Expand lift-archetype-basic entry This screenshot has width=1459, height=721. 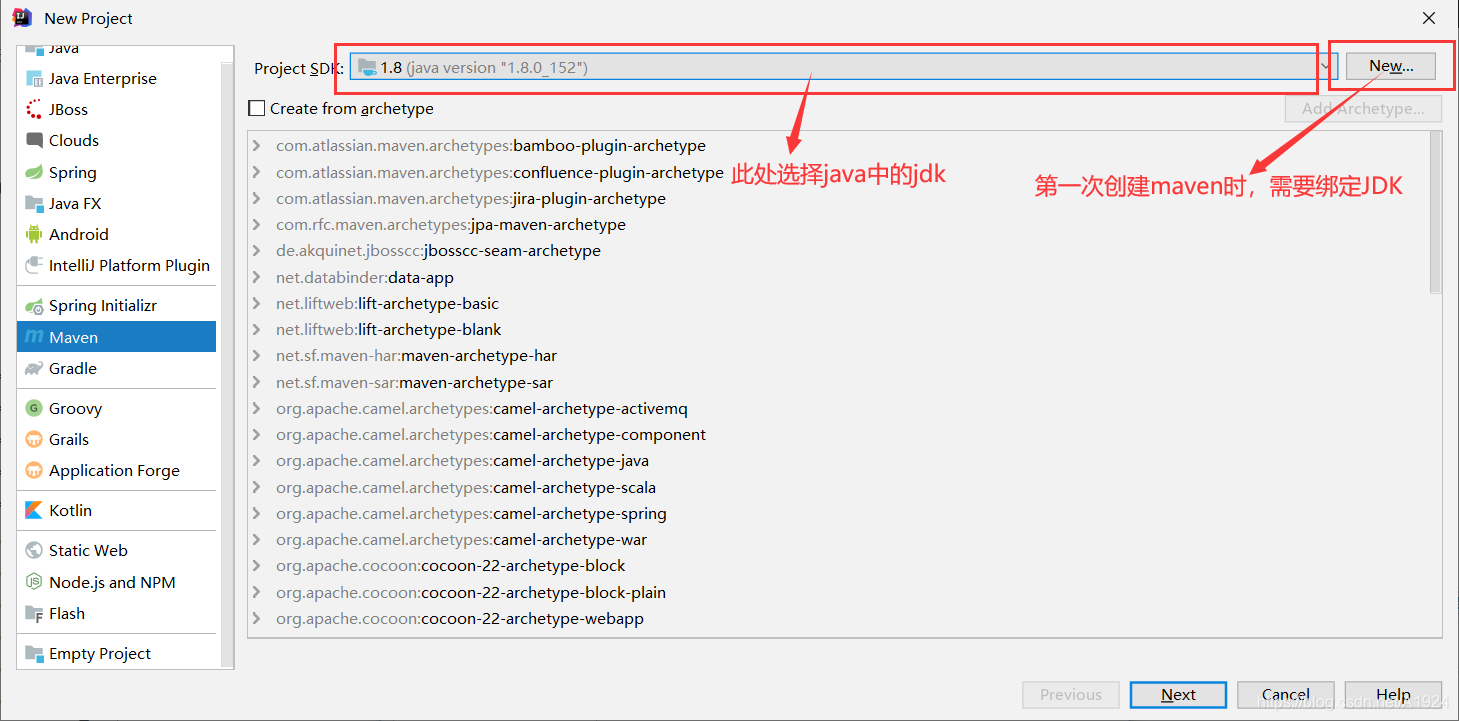[x=257, y=303]
